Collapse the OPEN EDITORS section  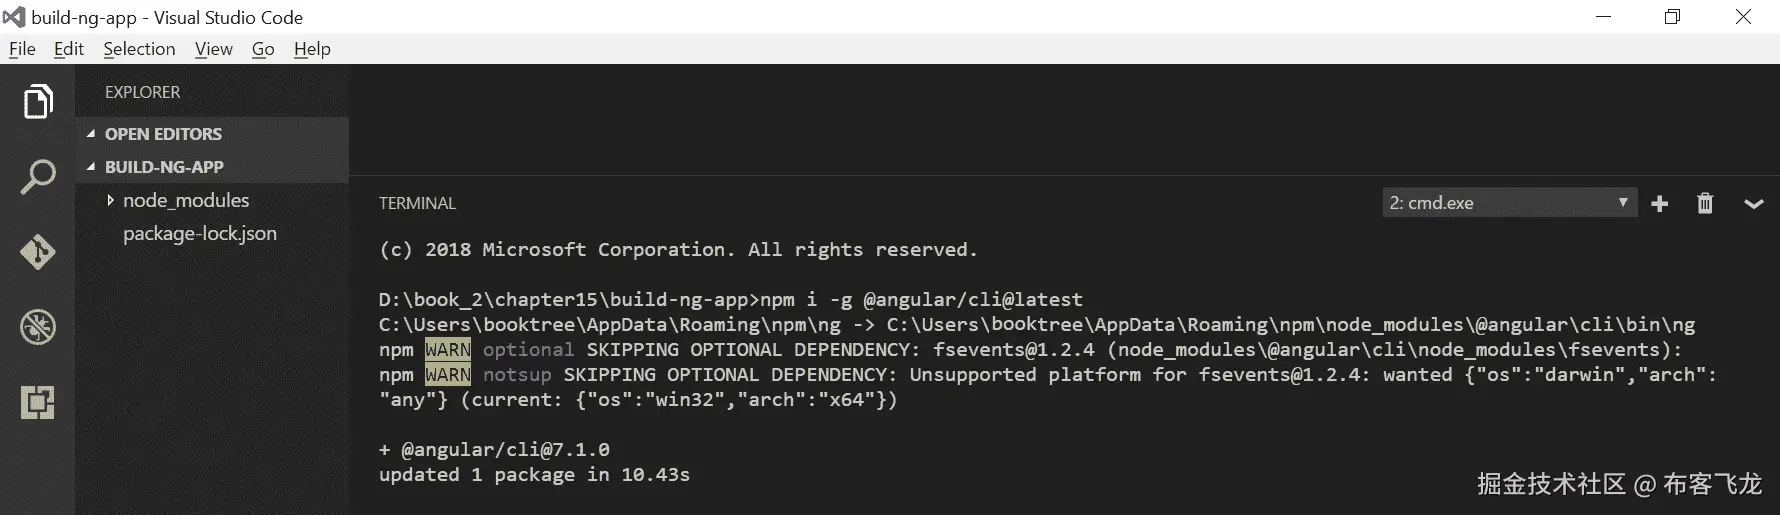[163, 134]
